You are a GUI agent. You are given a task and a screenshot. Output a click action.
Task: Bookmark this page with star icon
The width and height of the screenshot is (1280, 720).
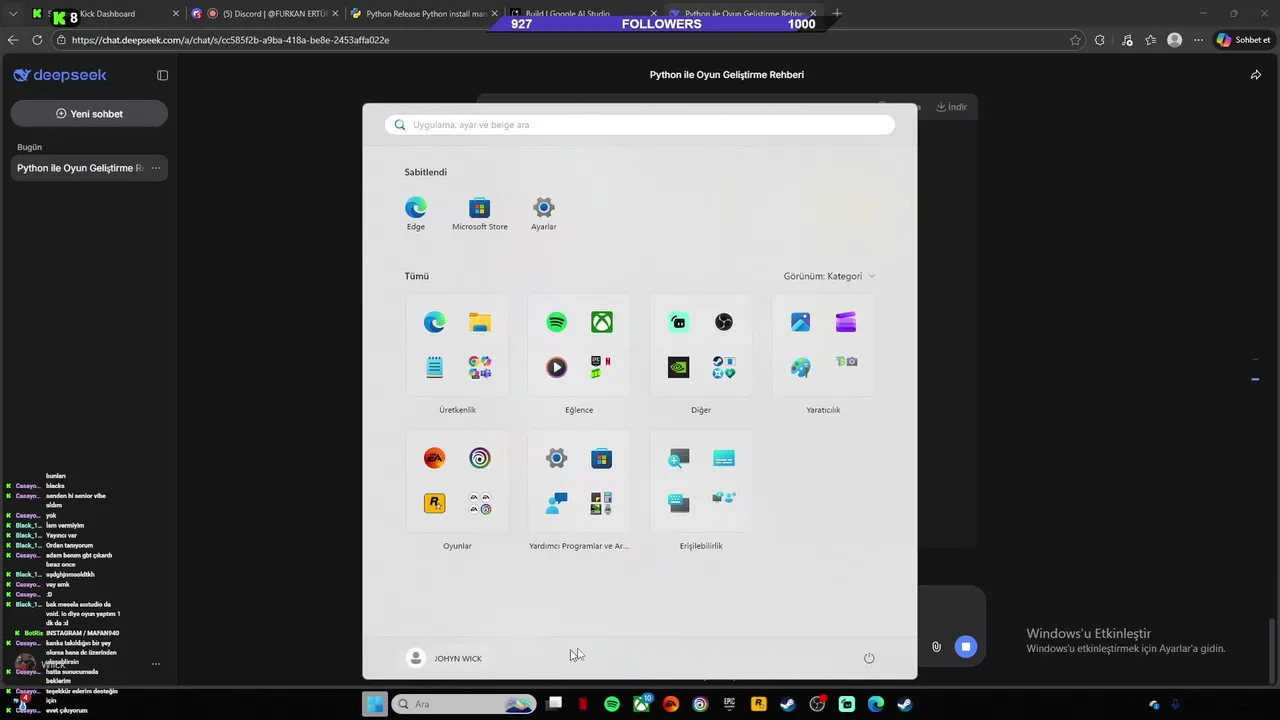pos(1075,40)
